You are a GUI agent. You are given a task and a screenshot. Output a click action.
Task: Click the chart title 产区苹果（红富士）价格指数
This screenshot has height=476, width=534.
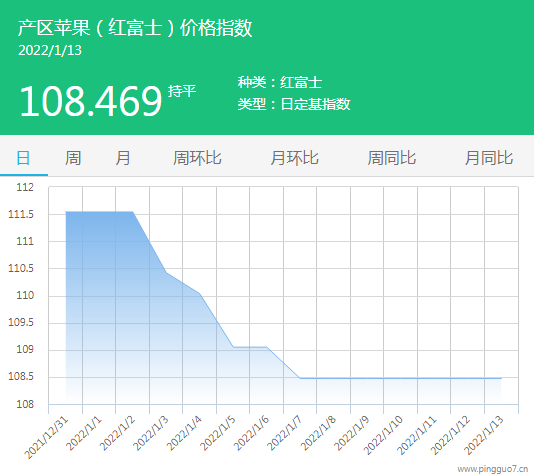click(x=135, y=28)
